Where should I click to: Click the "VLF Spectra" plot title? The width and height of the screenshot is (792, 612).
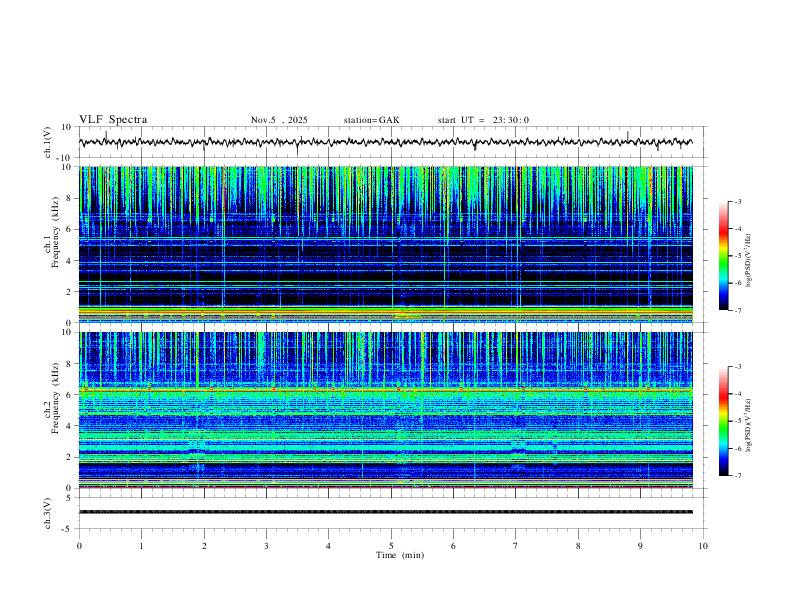pyautogui.click(x=113, y=120)
